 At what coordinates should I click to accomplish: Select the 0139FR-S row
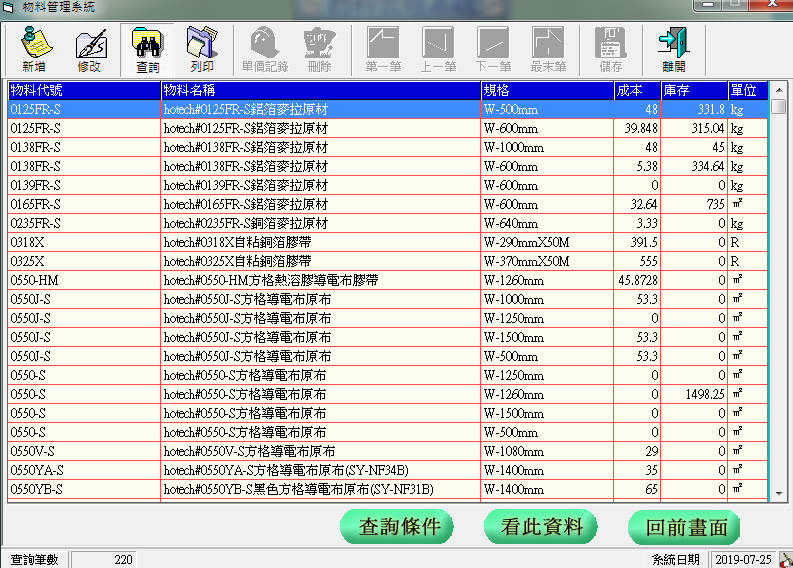pyautogui.click(x=388, y=185)
